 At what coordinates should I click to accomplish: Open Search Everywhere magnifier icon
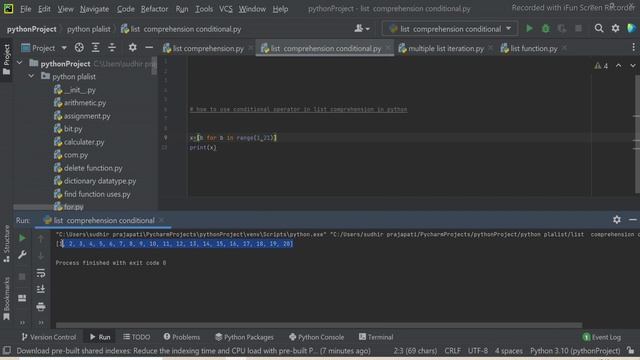599,28
